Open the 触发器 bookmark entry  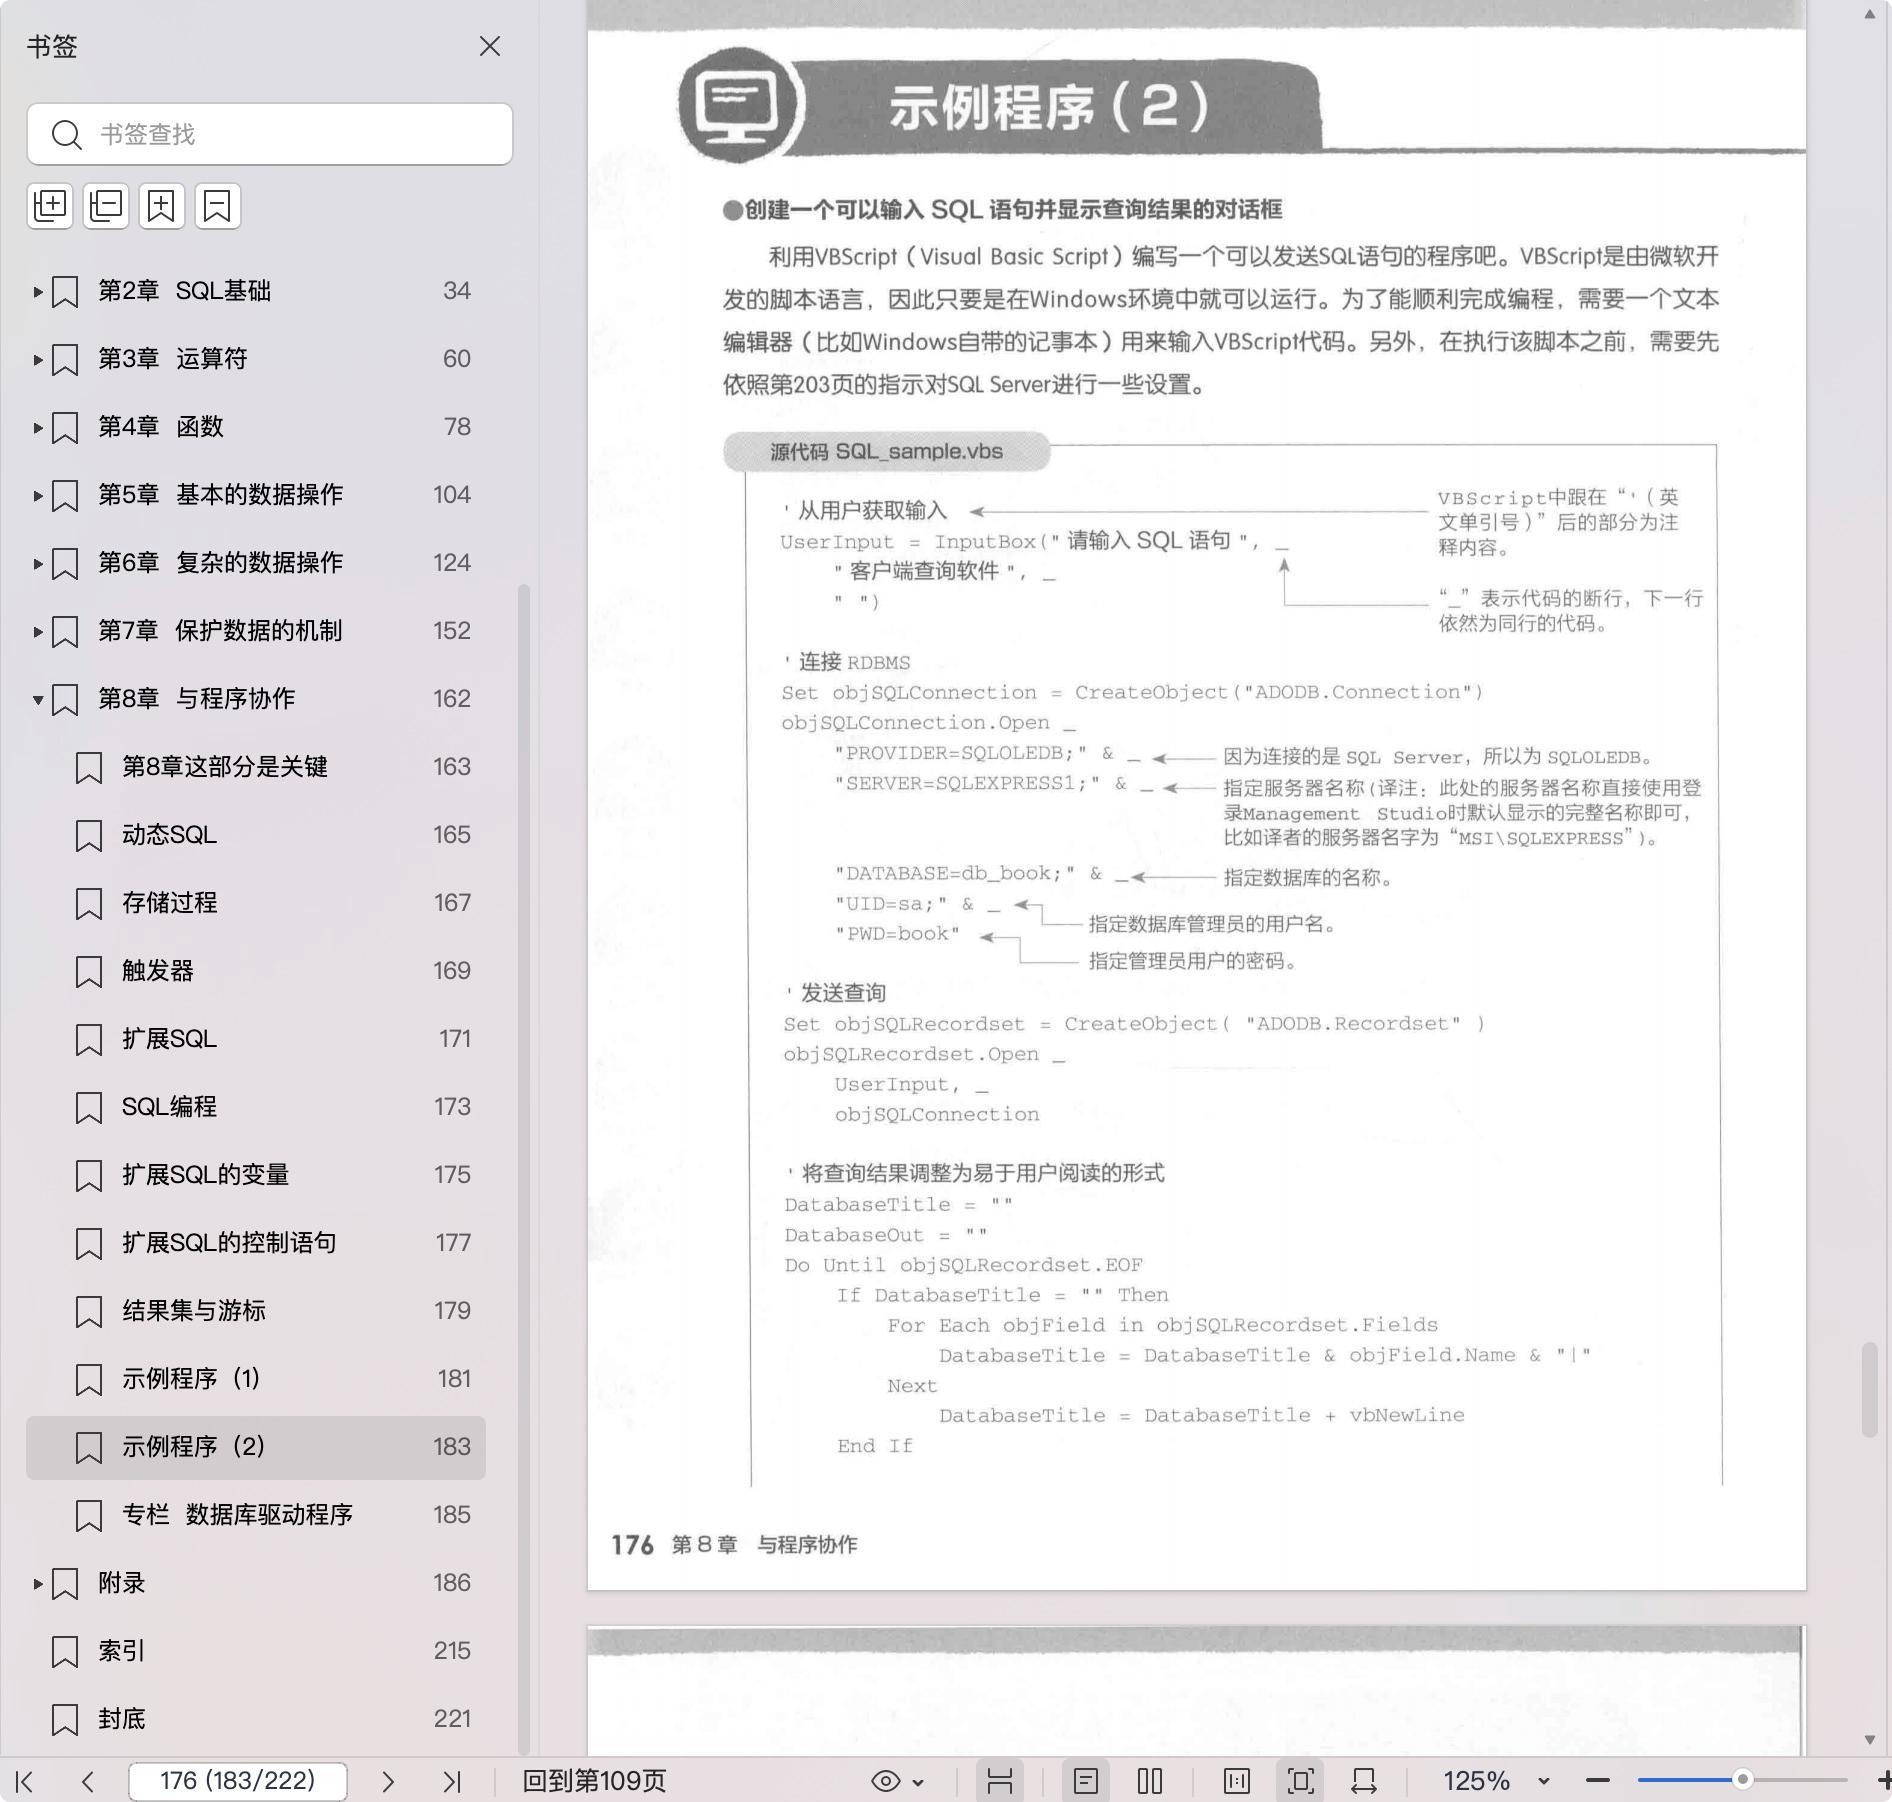(x=158, y=971)
